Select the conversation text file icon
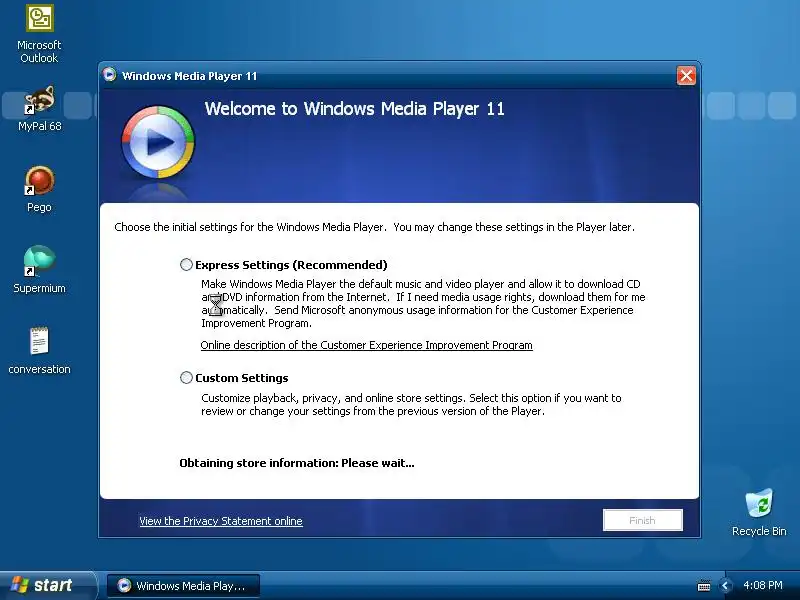The height and width of the screenshot is (600, 800). tap(39, 351)
